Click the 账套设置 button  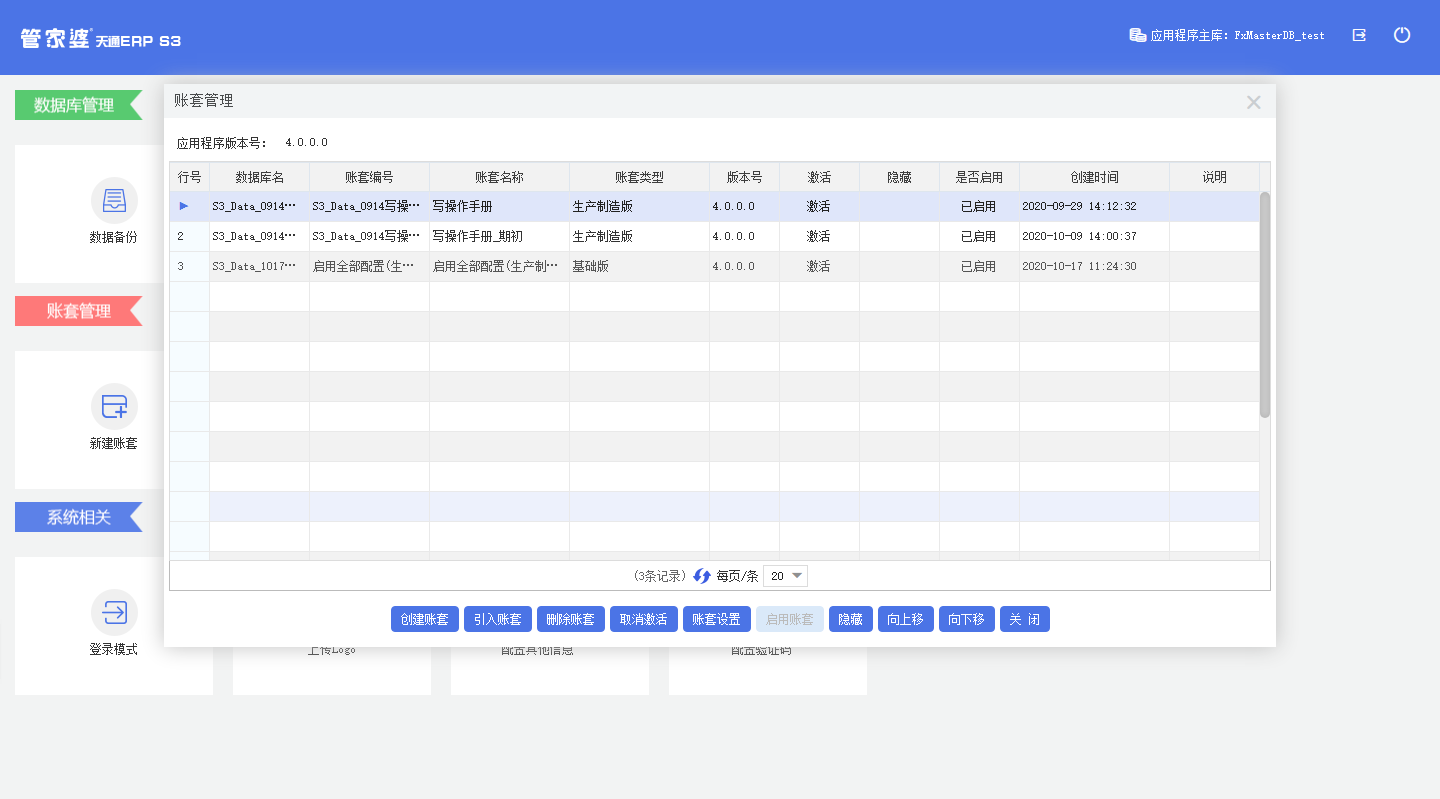point(716,619)
